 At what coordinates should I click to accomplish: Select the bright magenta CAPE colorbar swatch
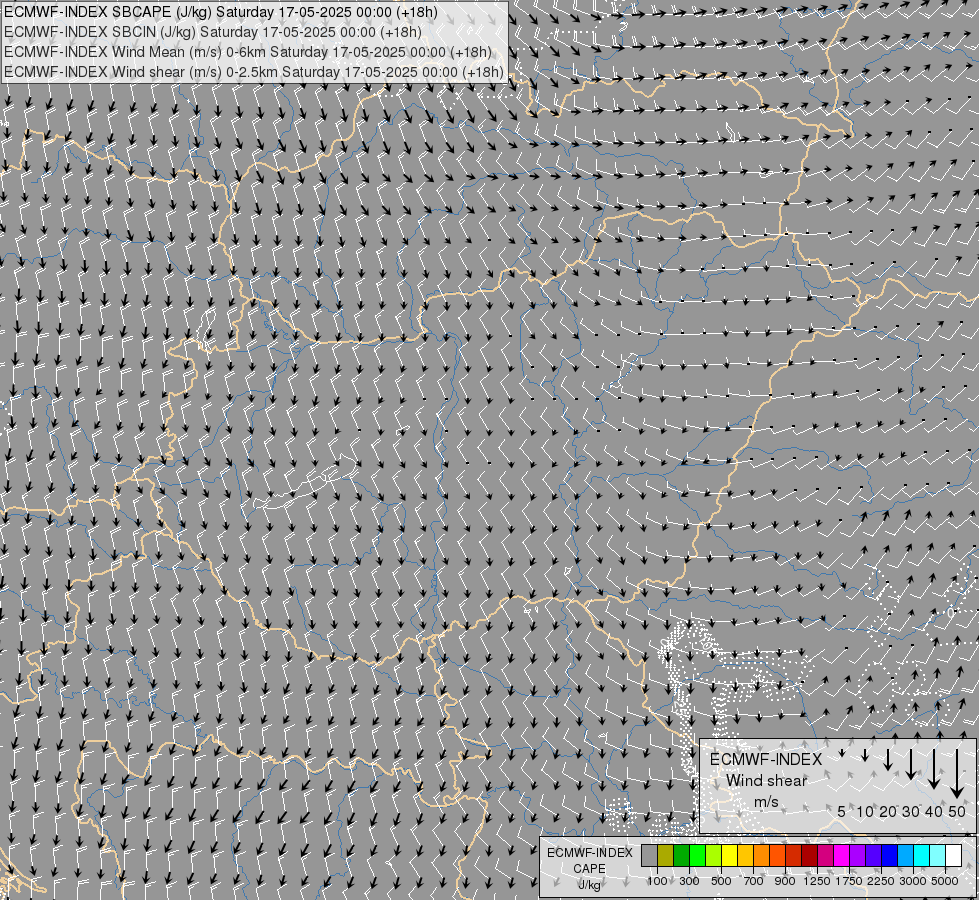click(x=842, y=855)
